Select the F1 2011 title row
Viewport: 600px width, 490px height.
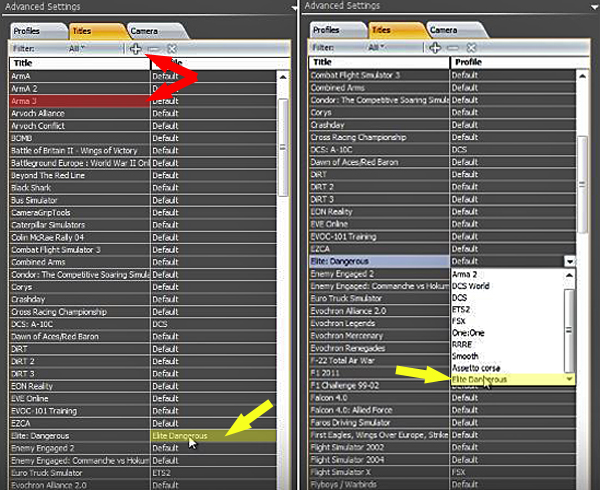[379, 373]
